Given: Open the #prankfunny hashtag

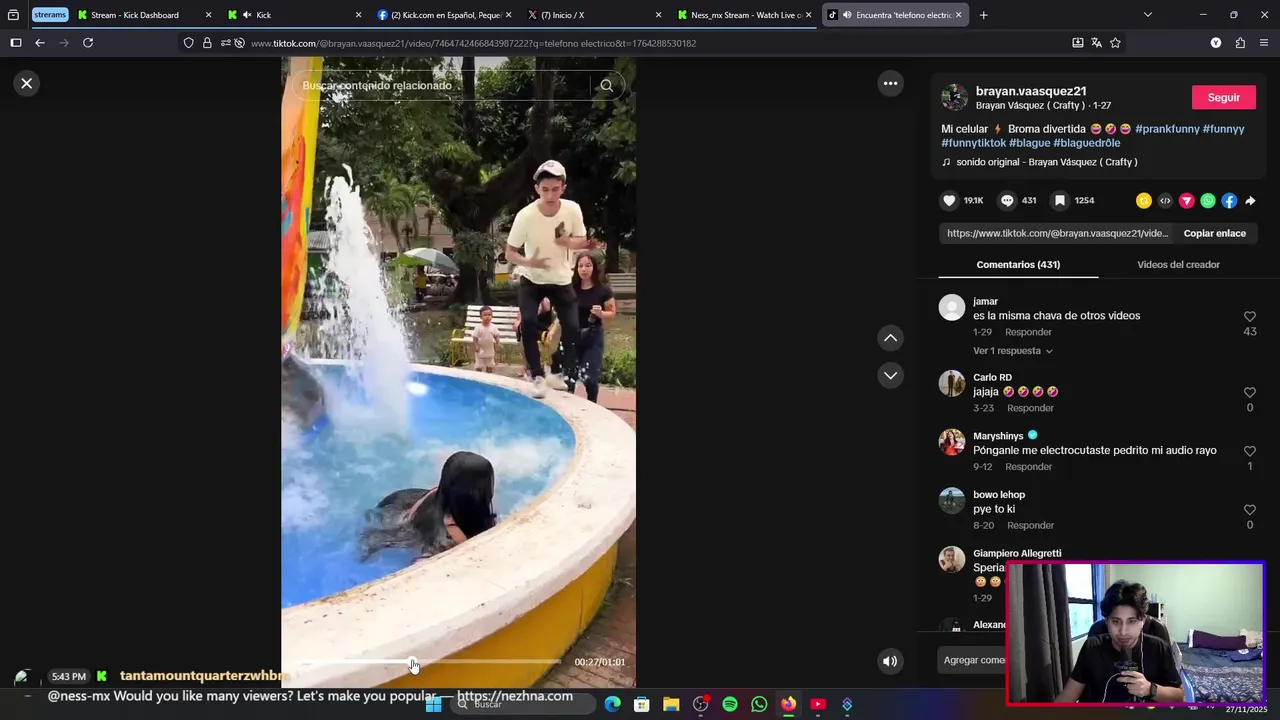Looking at the screenshot, I should 1167,129.
